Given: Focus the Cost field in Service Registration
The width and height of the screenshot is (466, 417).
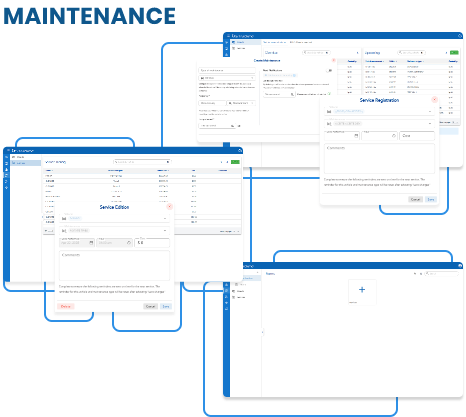Looking at the screenshot, I should click(417, 136).
